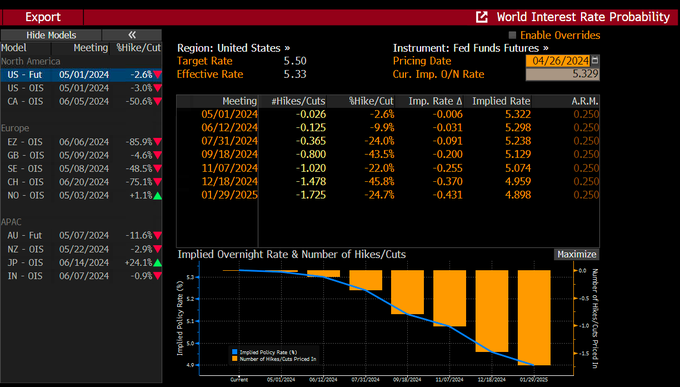Click the orange Number of Hikes/Cuts legend swatch

click(x=235, y=359)
